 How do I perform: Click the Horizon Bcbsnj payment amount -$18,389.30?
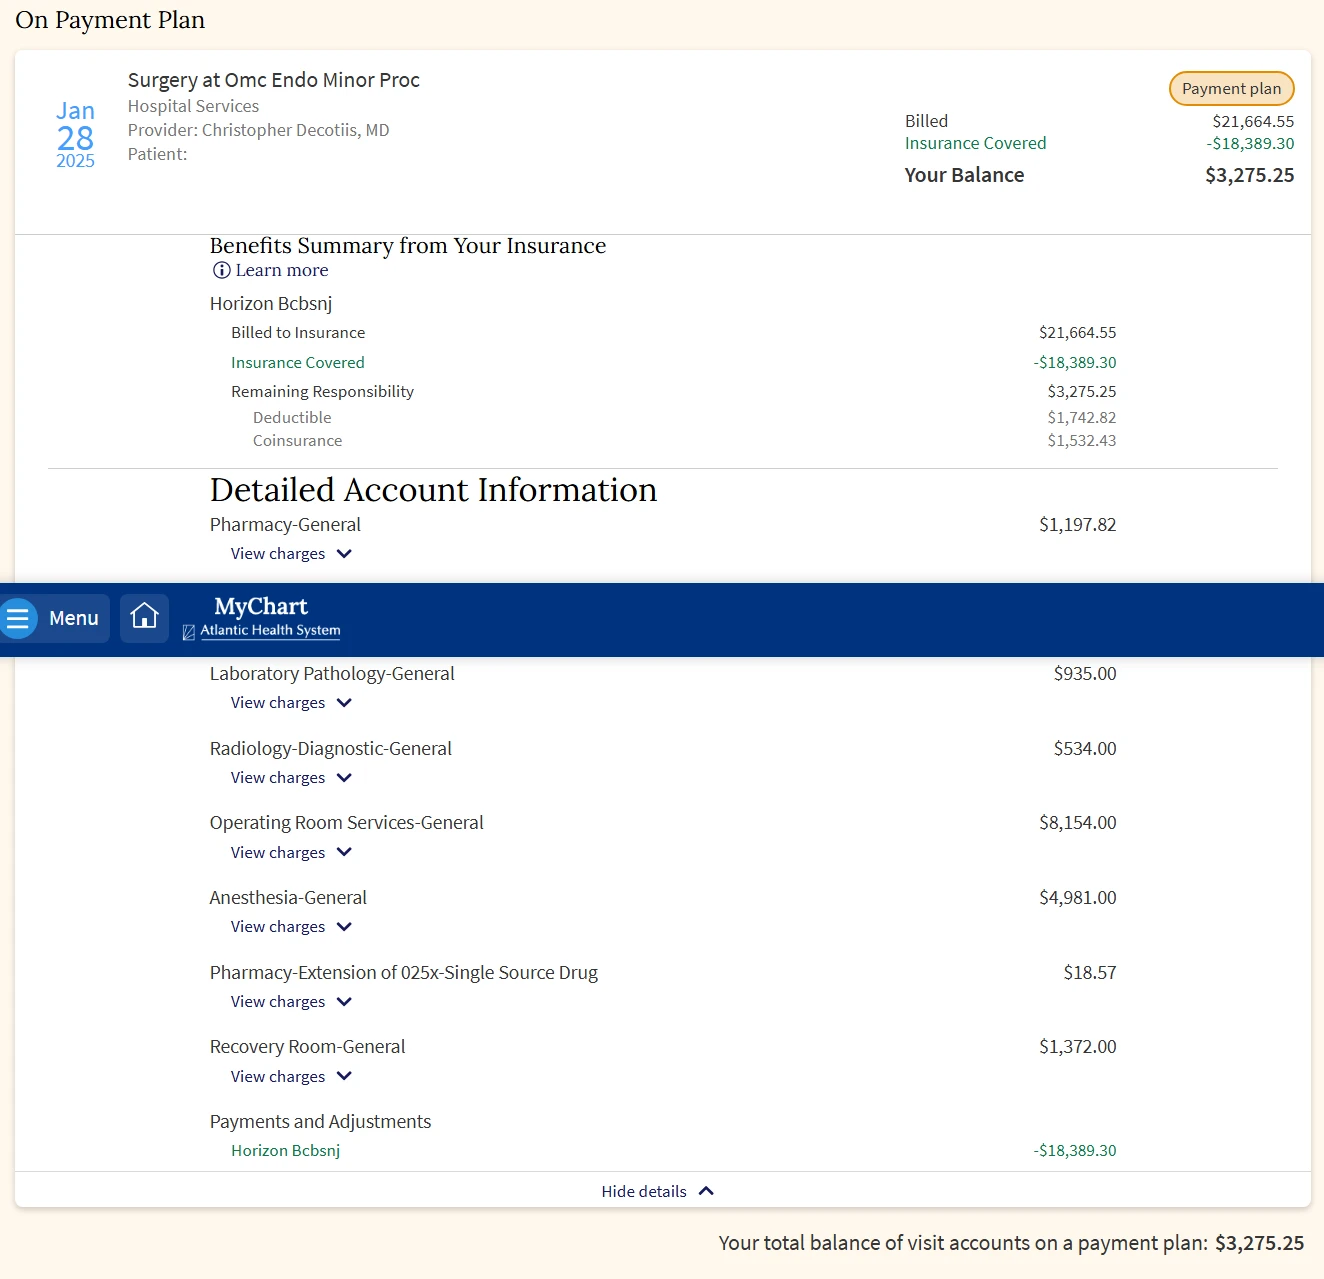[x=1075, y=1151]
